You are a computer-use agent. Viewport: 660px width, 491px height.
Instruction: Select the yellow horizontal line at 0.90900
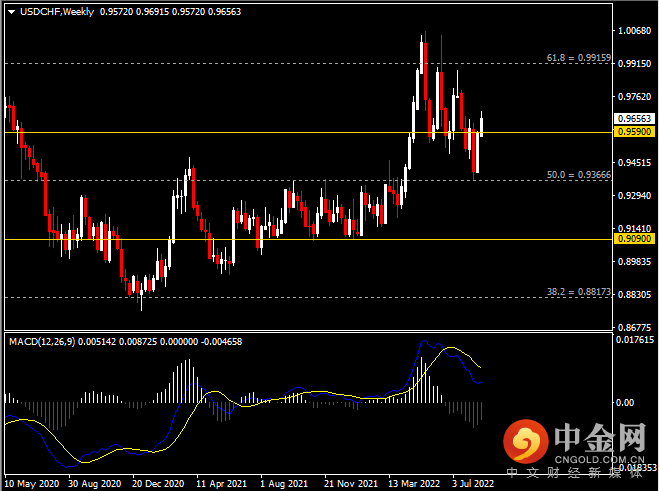[308, 239]
